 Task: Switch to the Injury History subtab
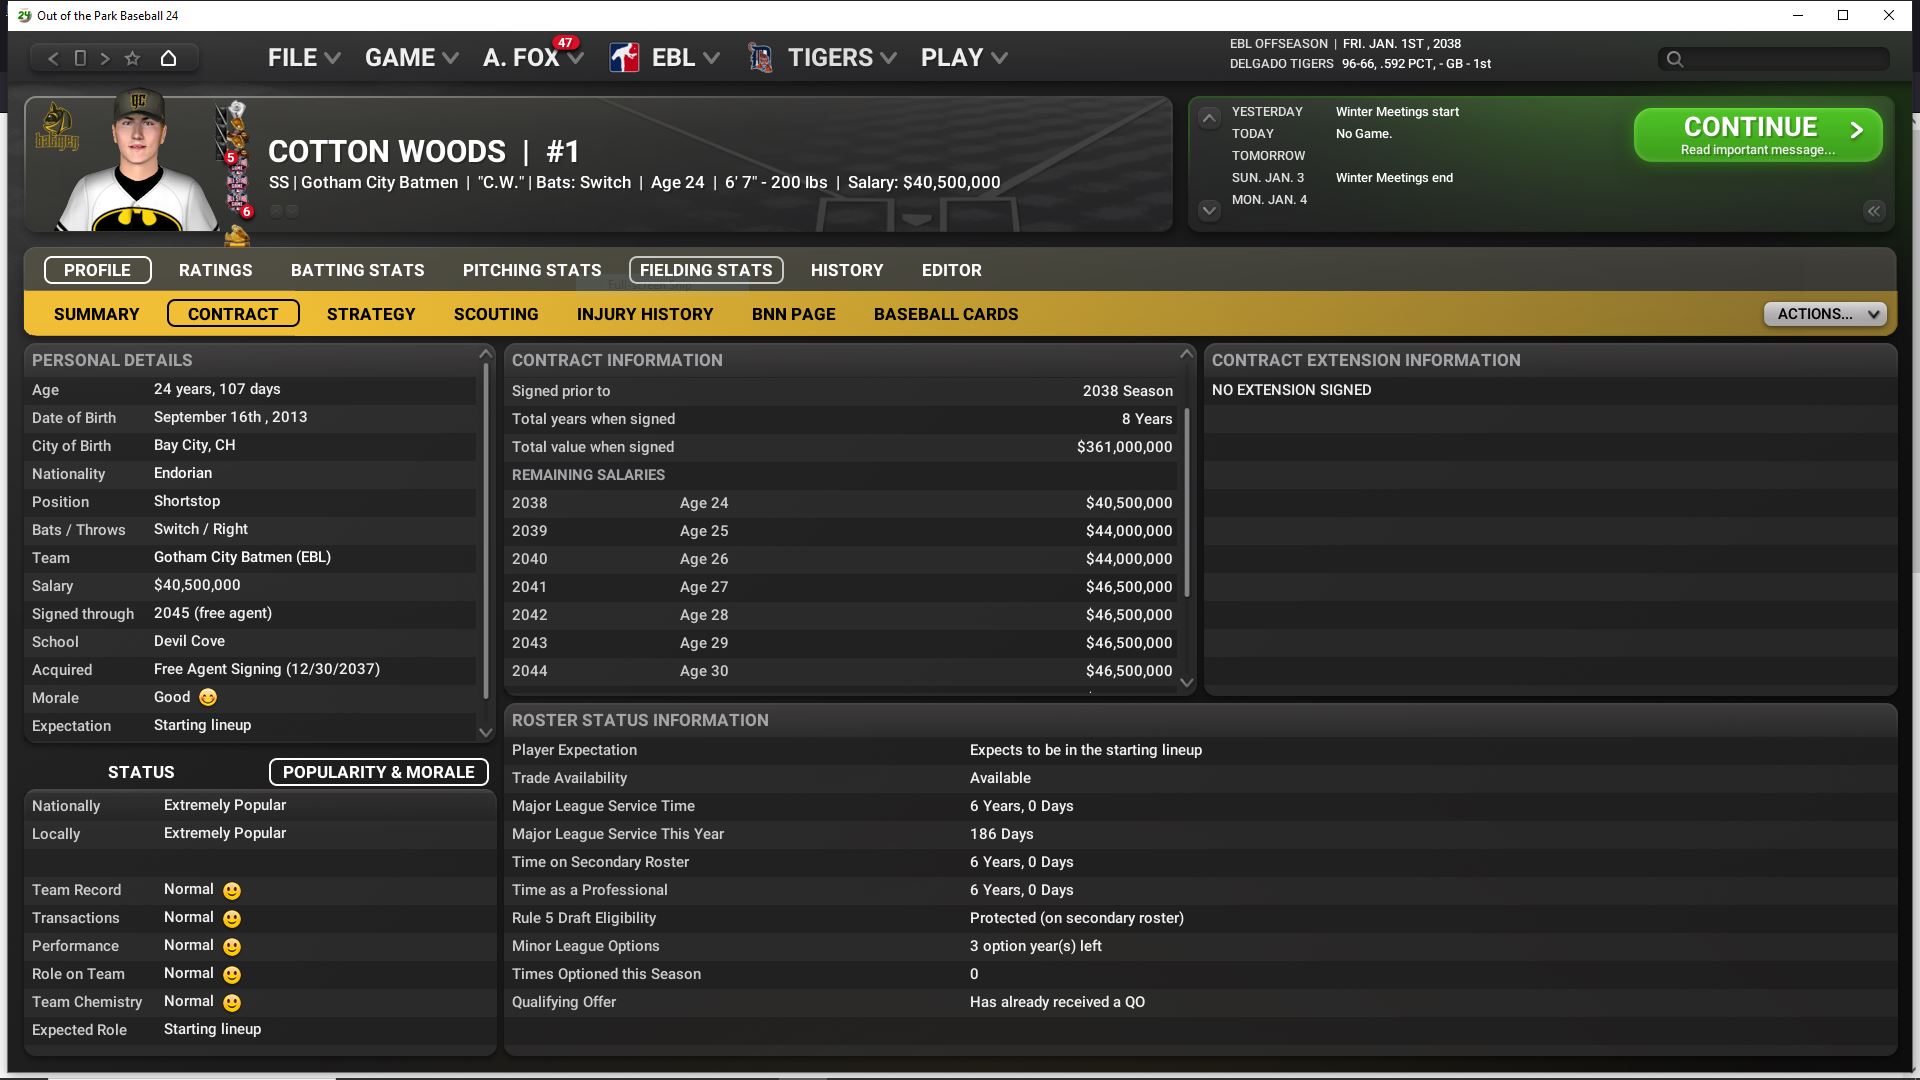(x=645, y=314)
